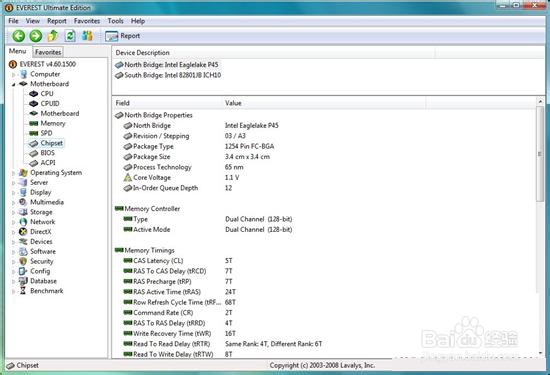Click the Display monitor icon
Image resolution: width=550 pixels, height=375 pixels.
(23, 192)
